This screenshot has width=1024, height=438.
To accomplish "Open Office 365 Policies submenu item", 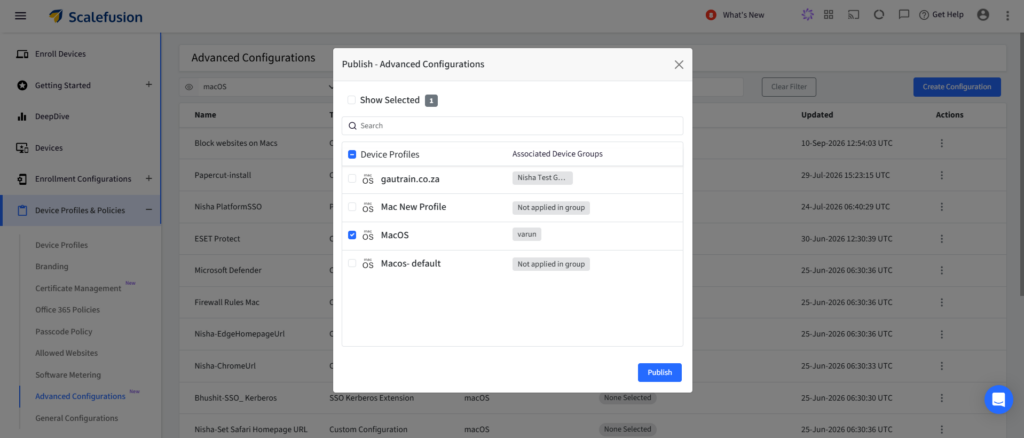I will pyautogui.click(x=68, y=309).
